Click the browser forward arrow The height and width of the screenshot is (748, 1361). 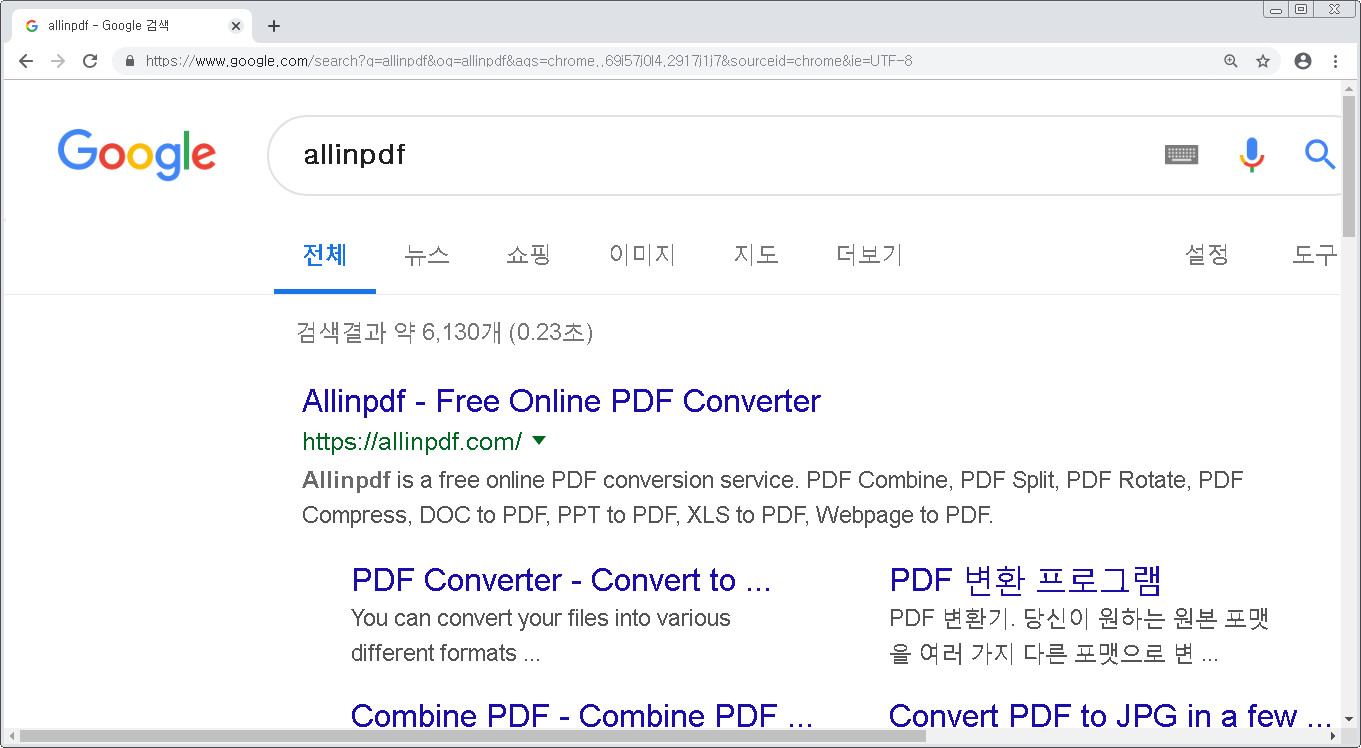(58, 61)
